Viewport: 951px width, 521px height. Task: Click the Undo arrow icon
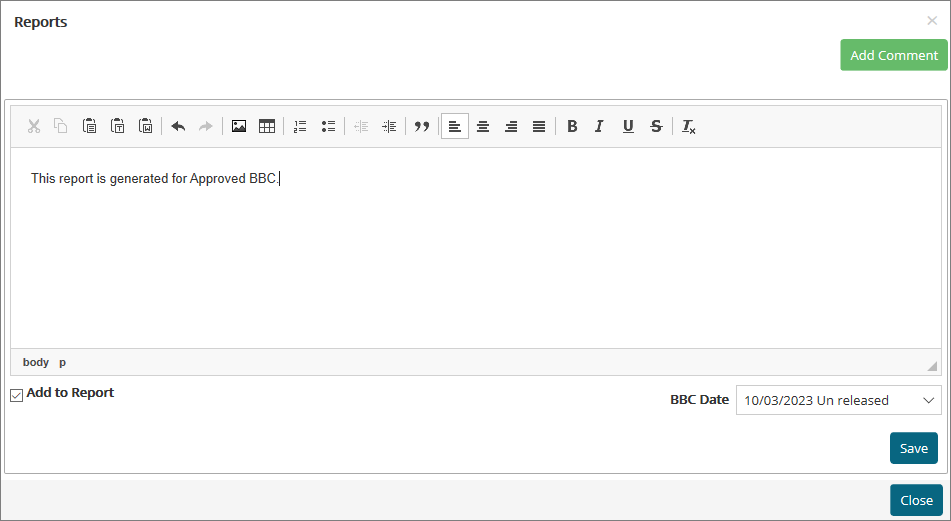pos(178,126)
